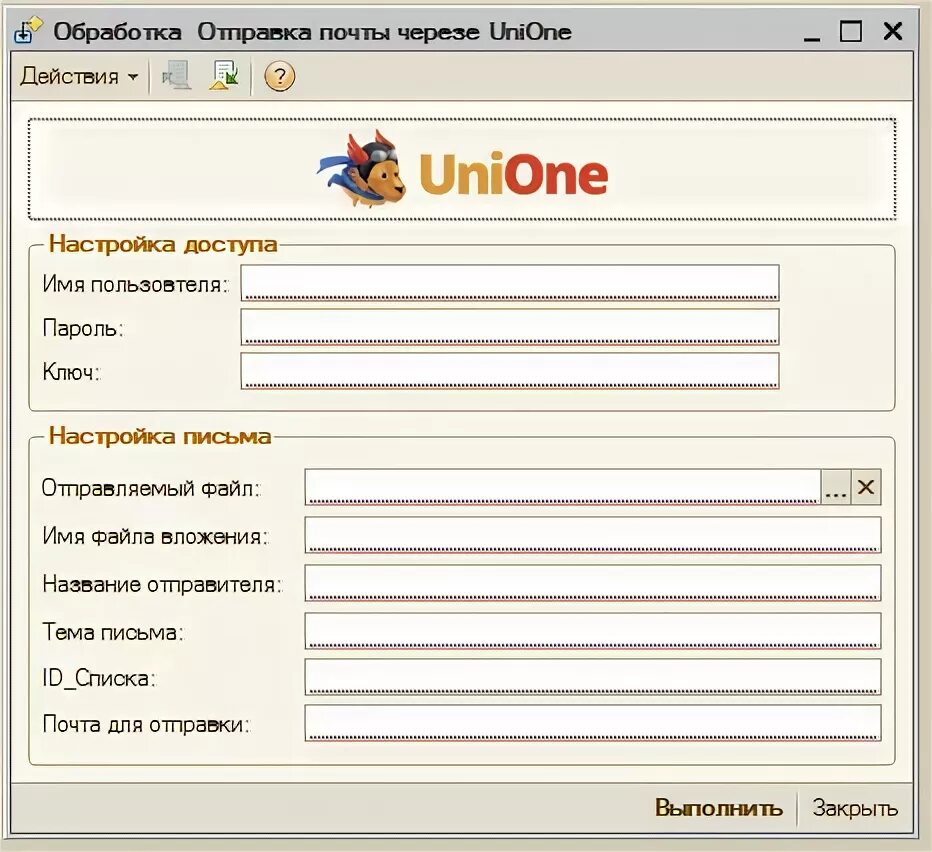Focus the Отправляемый файл input field

pos(563,487)
